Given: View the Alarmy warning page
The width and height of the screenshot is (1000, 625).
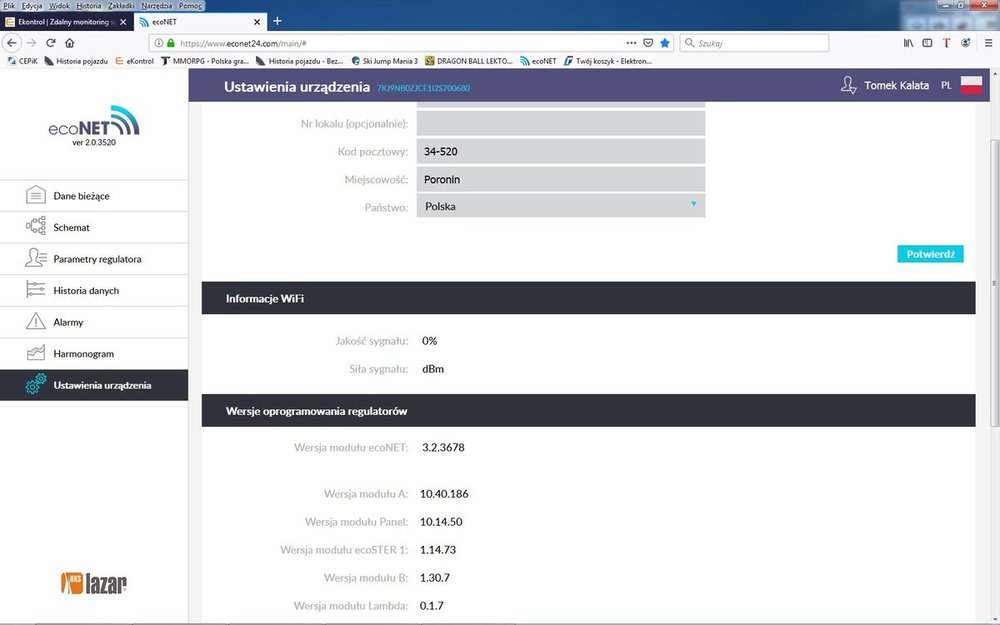Looking at the screenshot, I should pyautogui.click(x=68, y=323).
